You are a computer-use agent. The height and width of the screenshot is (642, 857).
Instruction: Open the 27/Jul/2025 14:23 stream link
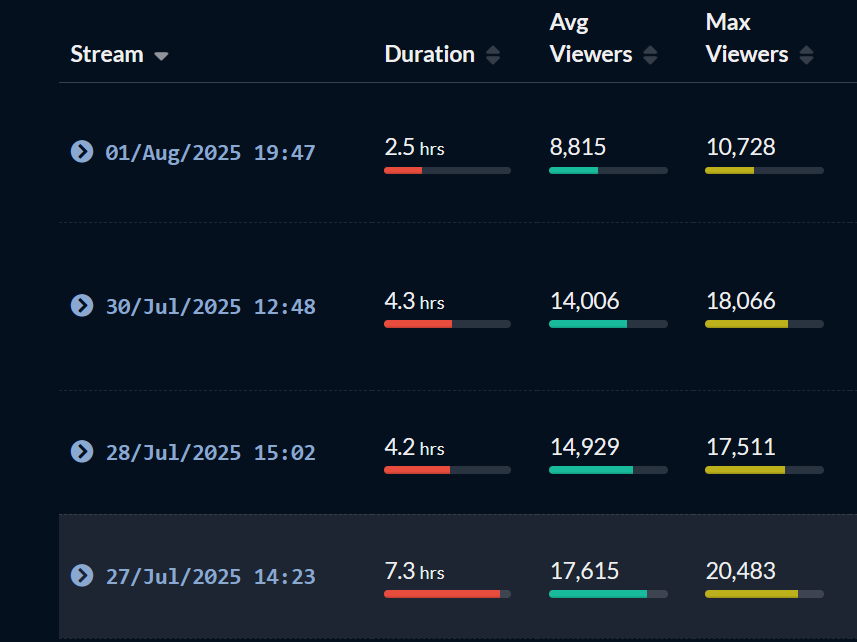pyautogui.click(x=210, y=576)
